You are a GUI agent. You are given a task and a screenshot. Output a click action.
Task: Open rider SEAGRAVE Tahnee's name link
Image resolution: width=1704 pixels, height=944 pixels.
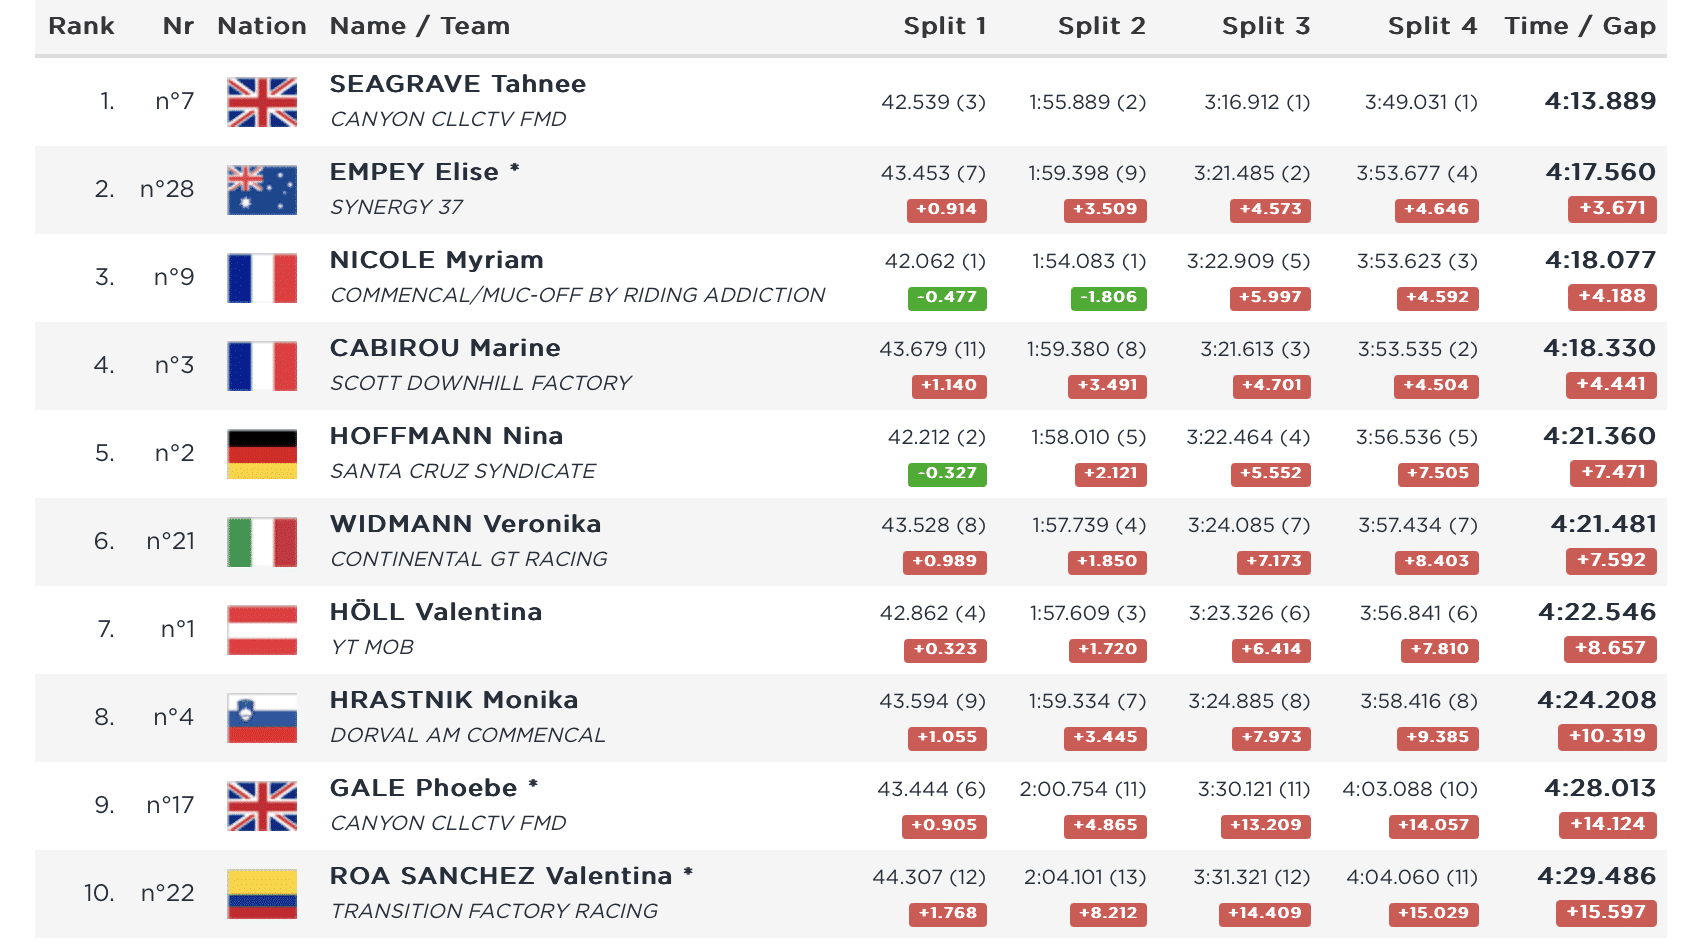[x=458, y=84]
